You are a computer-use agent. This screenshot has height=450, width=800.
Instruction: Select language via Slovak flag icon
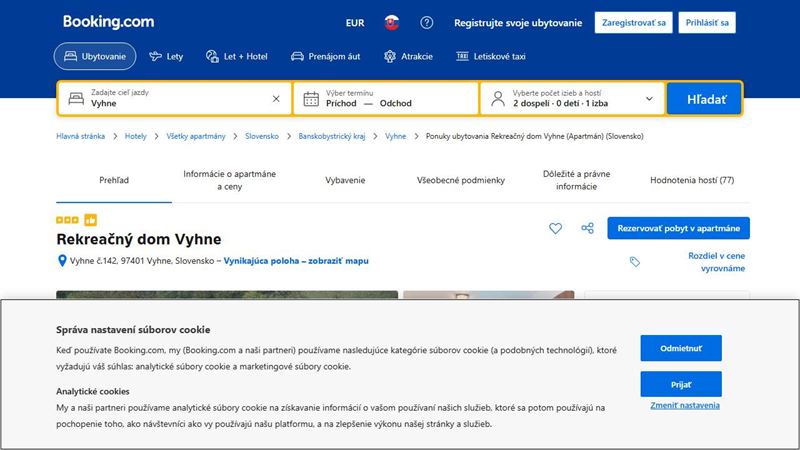coord(391,22)
